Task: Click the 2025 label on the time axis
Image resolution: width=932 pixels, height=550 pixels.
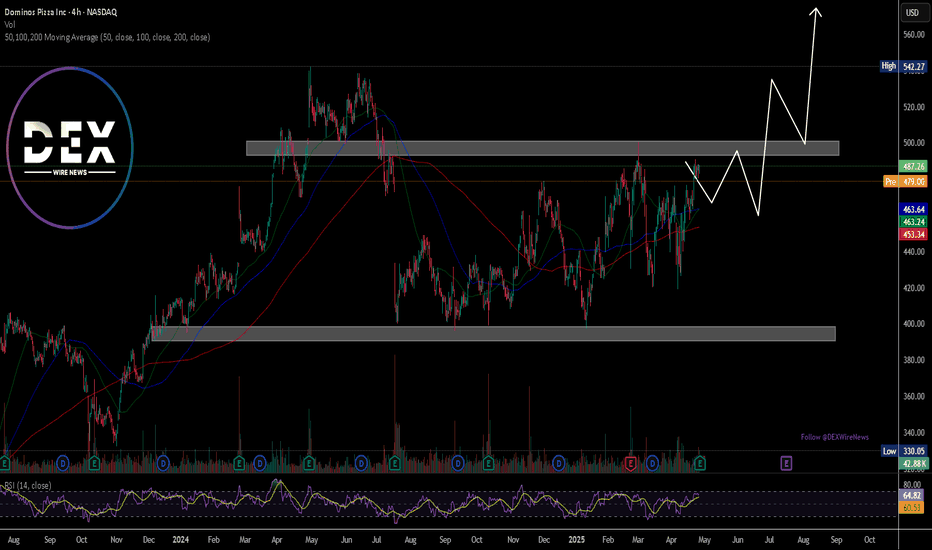Action: (576, 540)
